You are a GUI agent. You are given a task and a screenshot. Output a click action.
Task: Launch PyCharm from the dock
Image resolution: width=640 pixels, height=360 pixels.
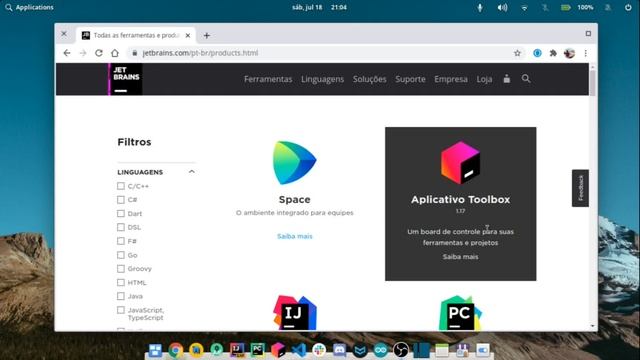(x=258, y=350)
